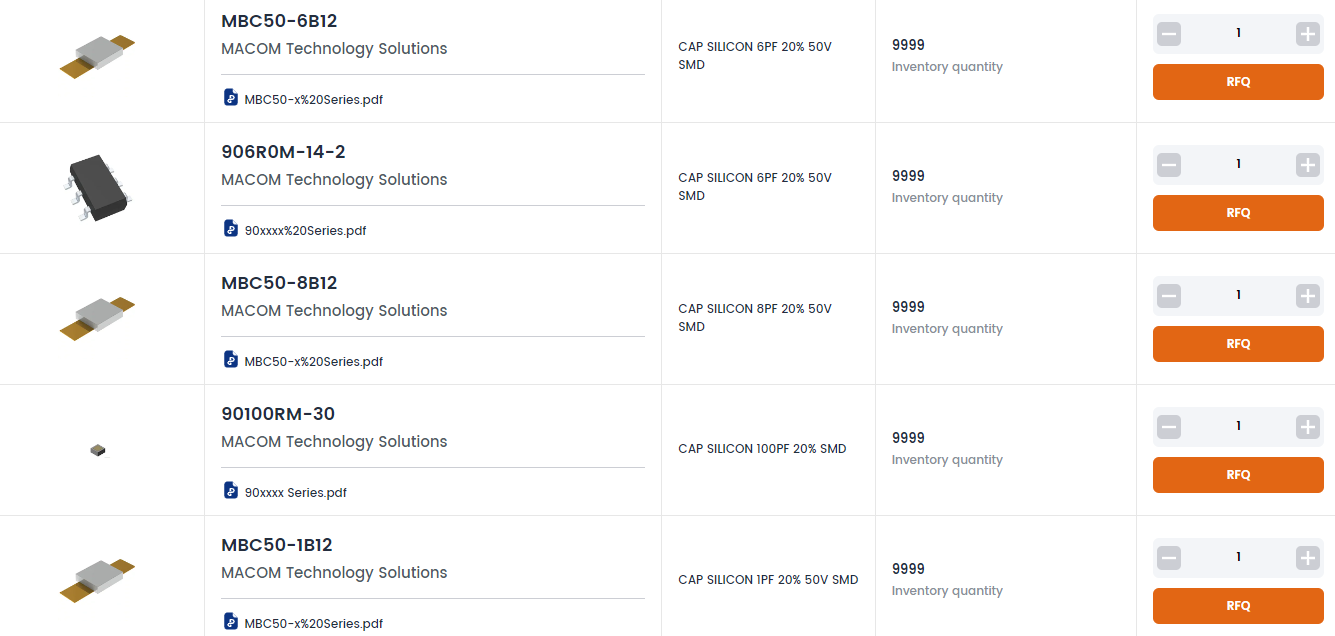Click the PDF icon beside the 906R0M-14-2 datasheet
The image size is (1335, 636).
[231, 229]
